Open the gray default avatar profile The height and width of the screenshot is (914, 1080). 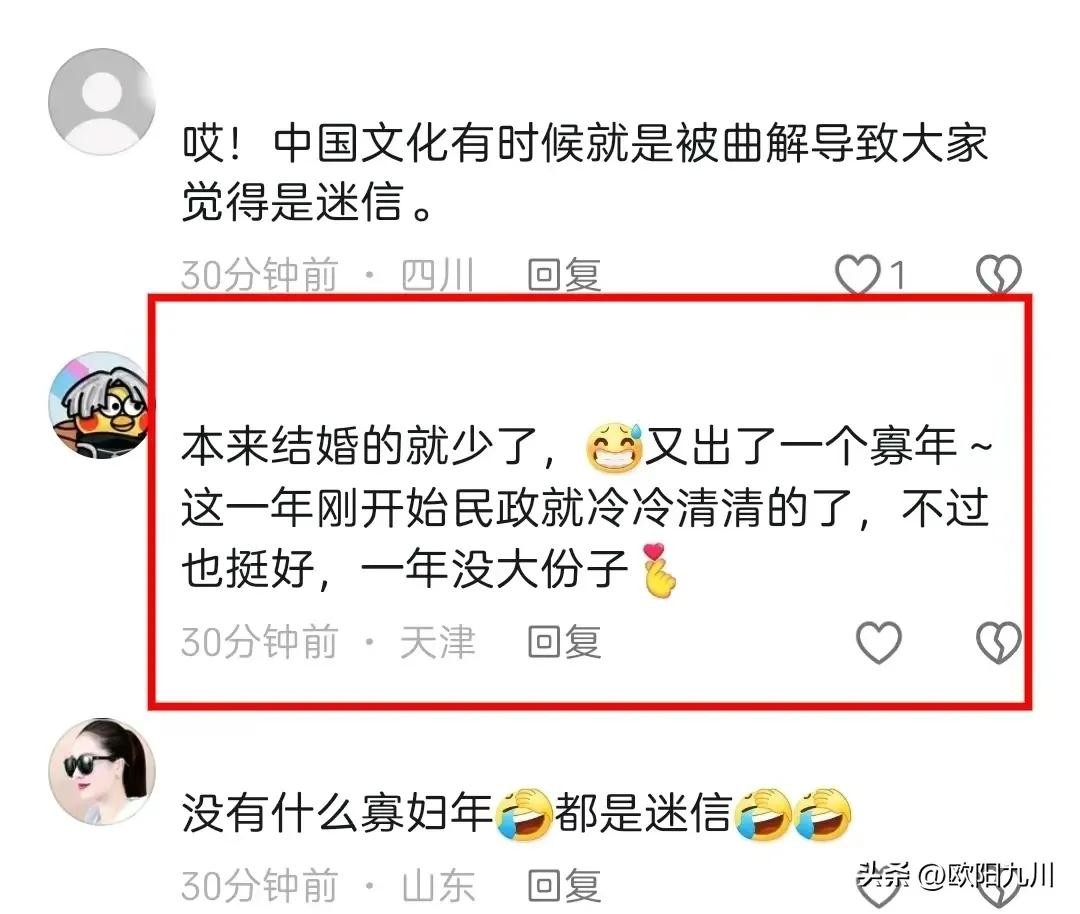(x=102, y=101)
